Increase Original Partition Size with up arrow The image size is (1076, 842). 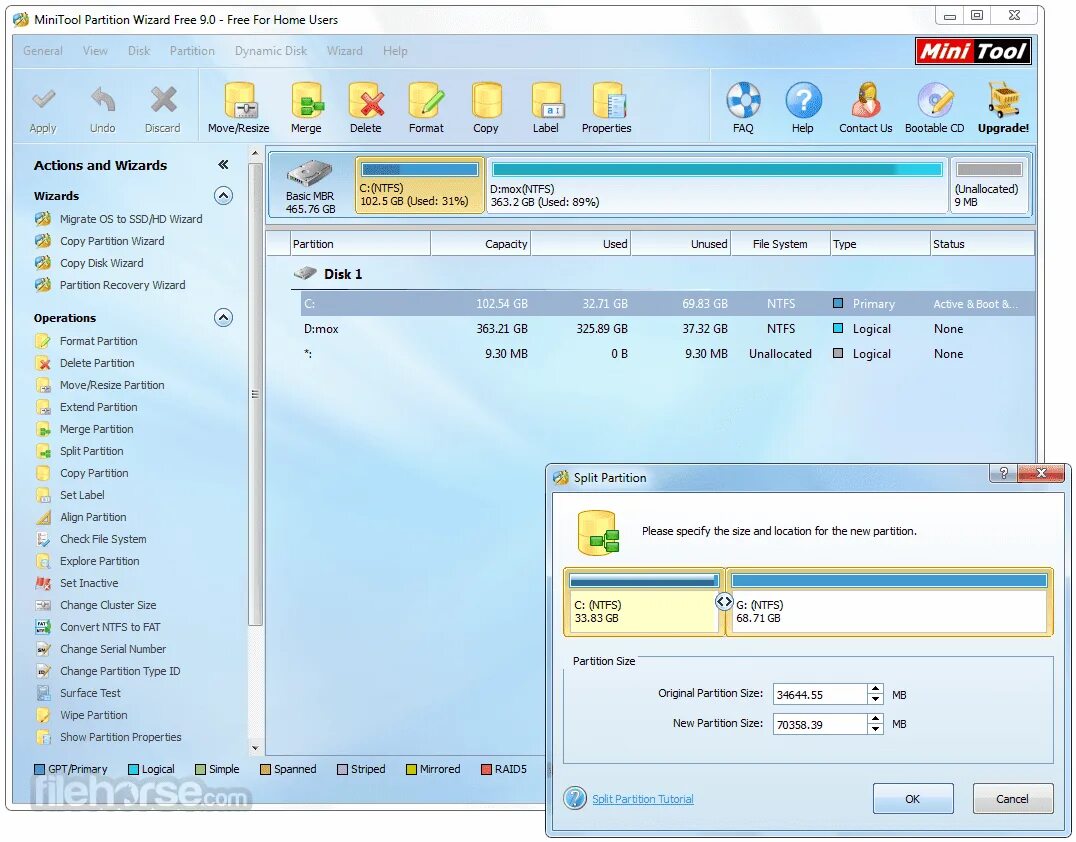[x=875, y=689]
